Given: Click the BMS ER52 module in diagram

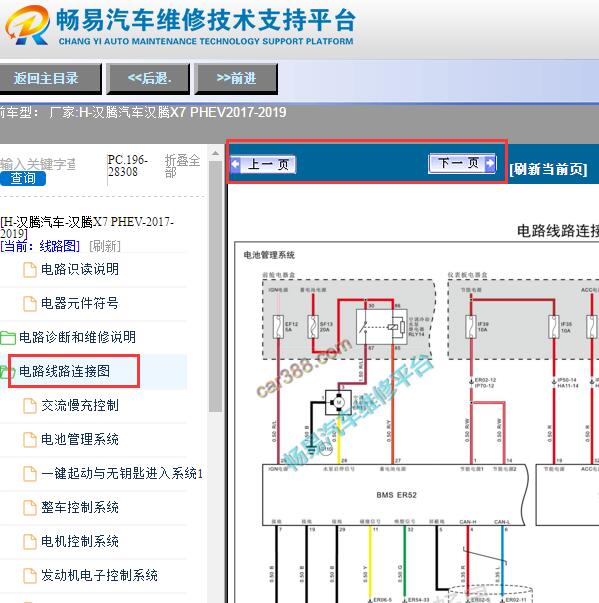Looking at the screenshot, I should coord(394,495).
